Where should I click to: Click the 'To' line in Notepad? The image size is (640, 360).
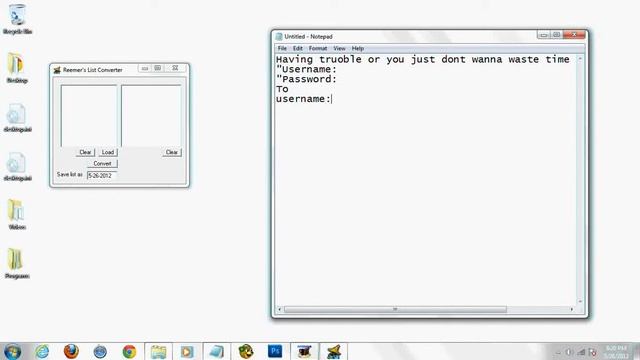pos(282,89)
